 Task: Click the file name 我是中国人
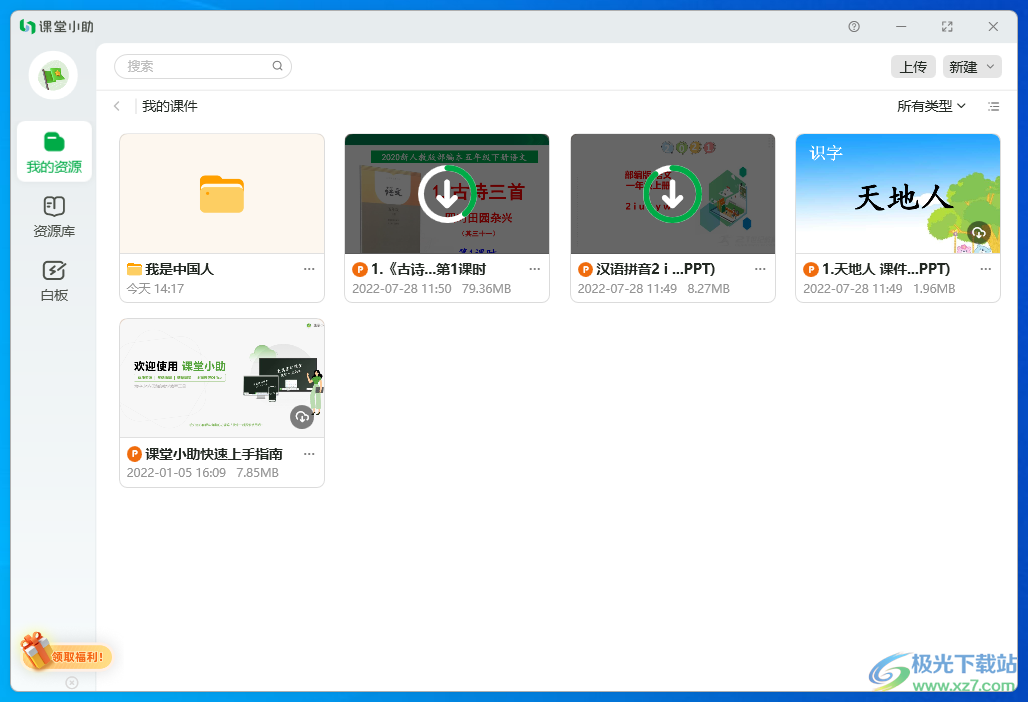[x=179, y=269]
